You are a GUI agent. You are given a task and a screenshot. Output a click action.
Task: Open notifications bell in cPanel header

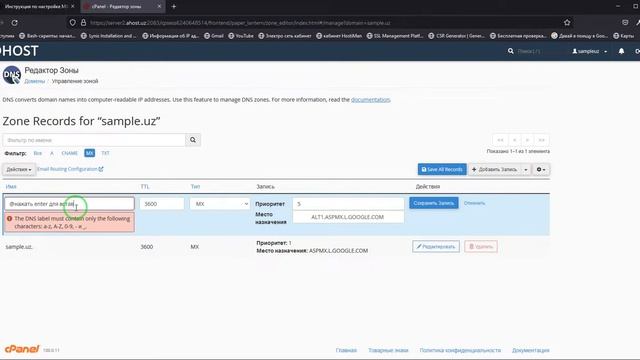(621, 51)
